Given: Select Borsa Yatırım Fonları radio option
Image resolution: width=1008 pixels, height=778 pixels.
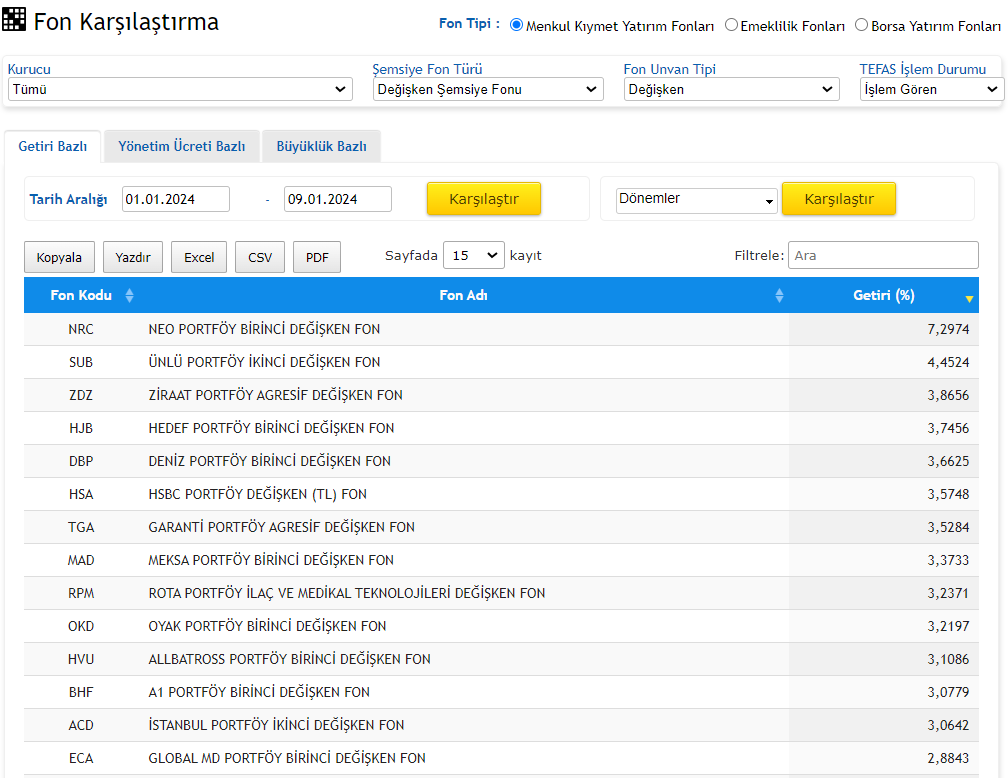Looking at the screenshot, I should click(861, 25).
